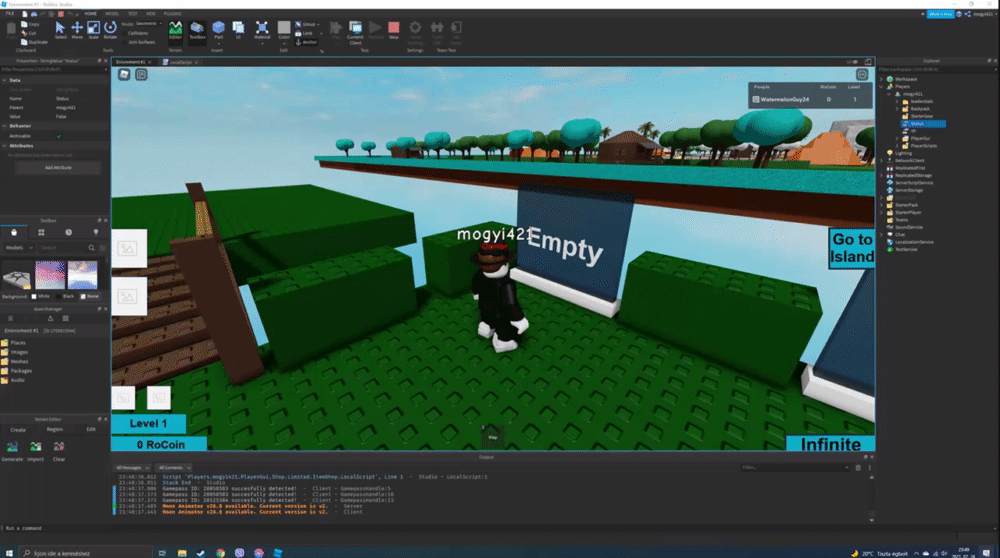Collapse the Players node in Explorer
Image resolution: width=1000 pixels, height=558 pixels.
click(x=882, y=87)
